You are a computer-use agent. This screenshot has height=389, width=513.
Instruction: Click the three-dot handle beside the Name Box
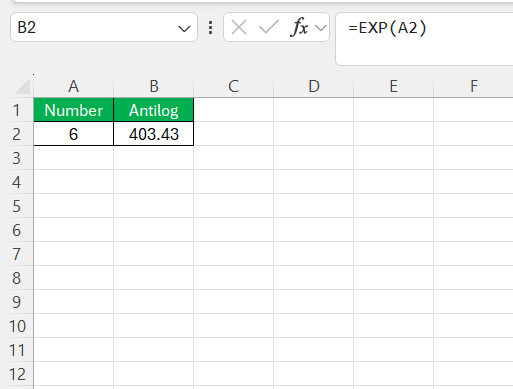pyautogui.click(x=210, y=28)
